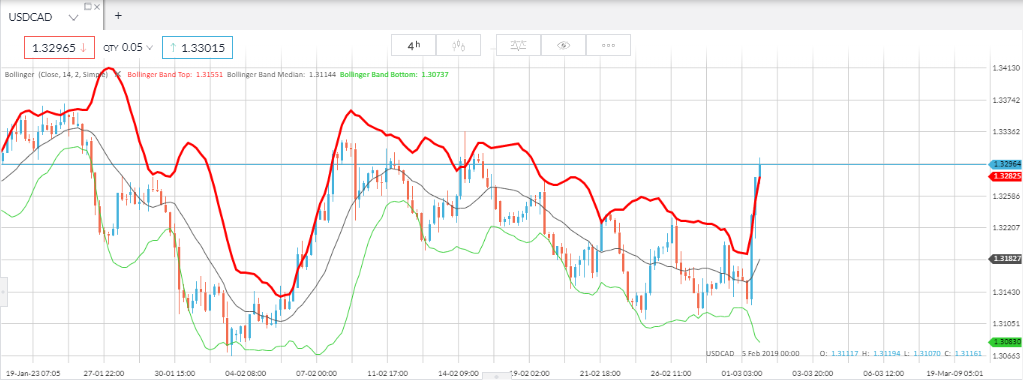
Task: Remove the Bollinger indicator with the X
Action: coord(118,74)
